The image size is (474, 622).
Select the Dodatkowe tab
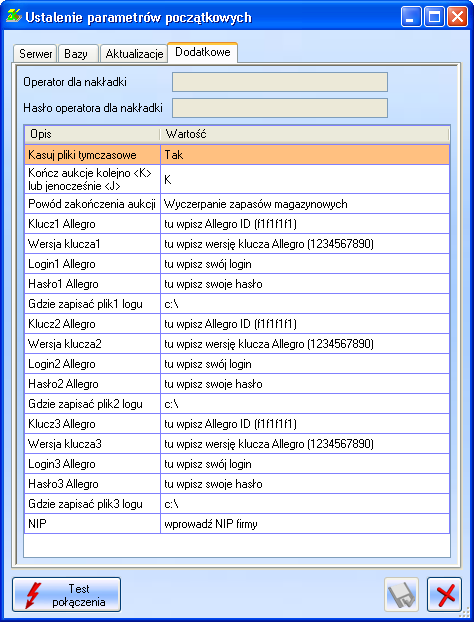(203, 52)
